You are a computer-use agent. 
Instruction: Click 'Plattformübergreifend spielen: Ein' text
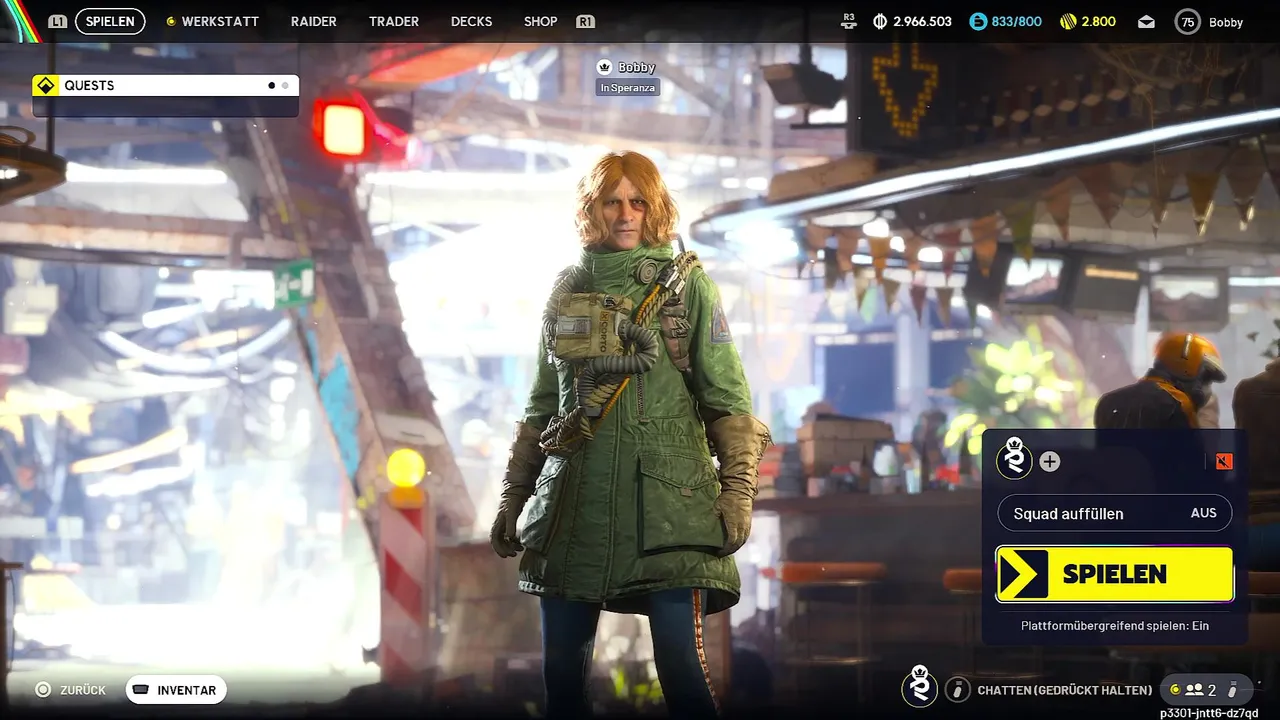pyautogui.click(x=1115, y=625)
